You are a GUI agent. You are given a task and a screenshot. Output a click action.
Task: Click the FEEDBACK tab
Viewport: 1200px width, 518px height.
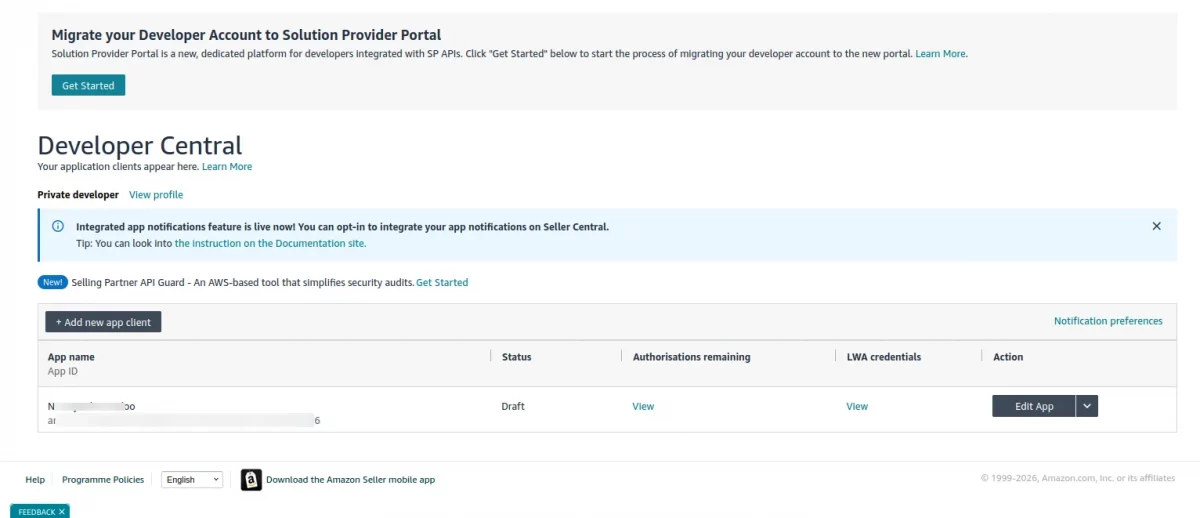click(x=36, y=511)
